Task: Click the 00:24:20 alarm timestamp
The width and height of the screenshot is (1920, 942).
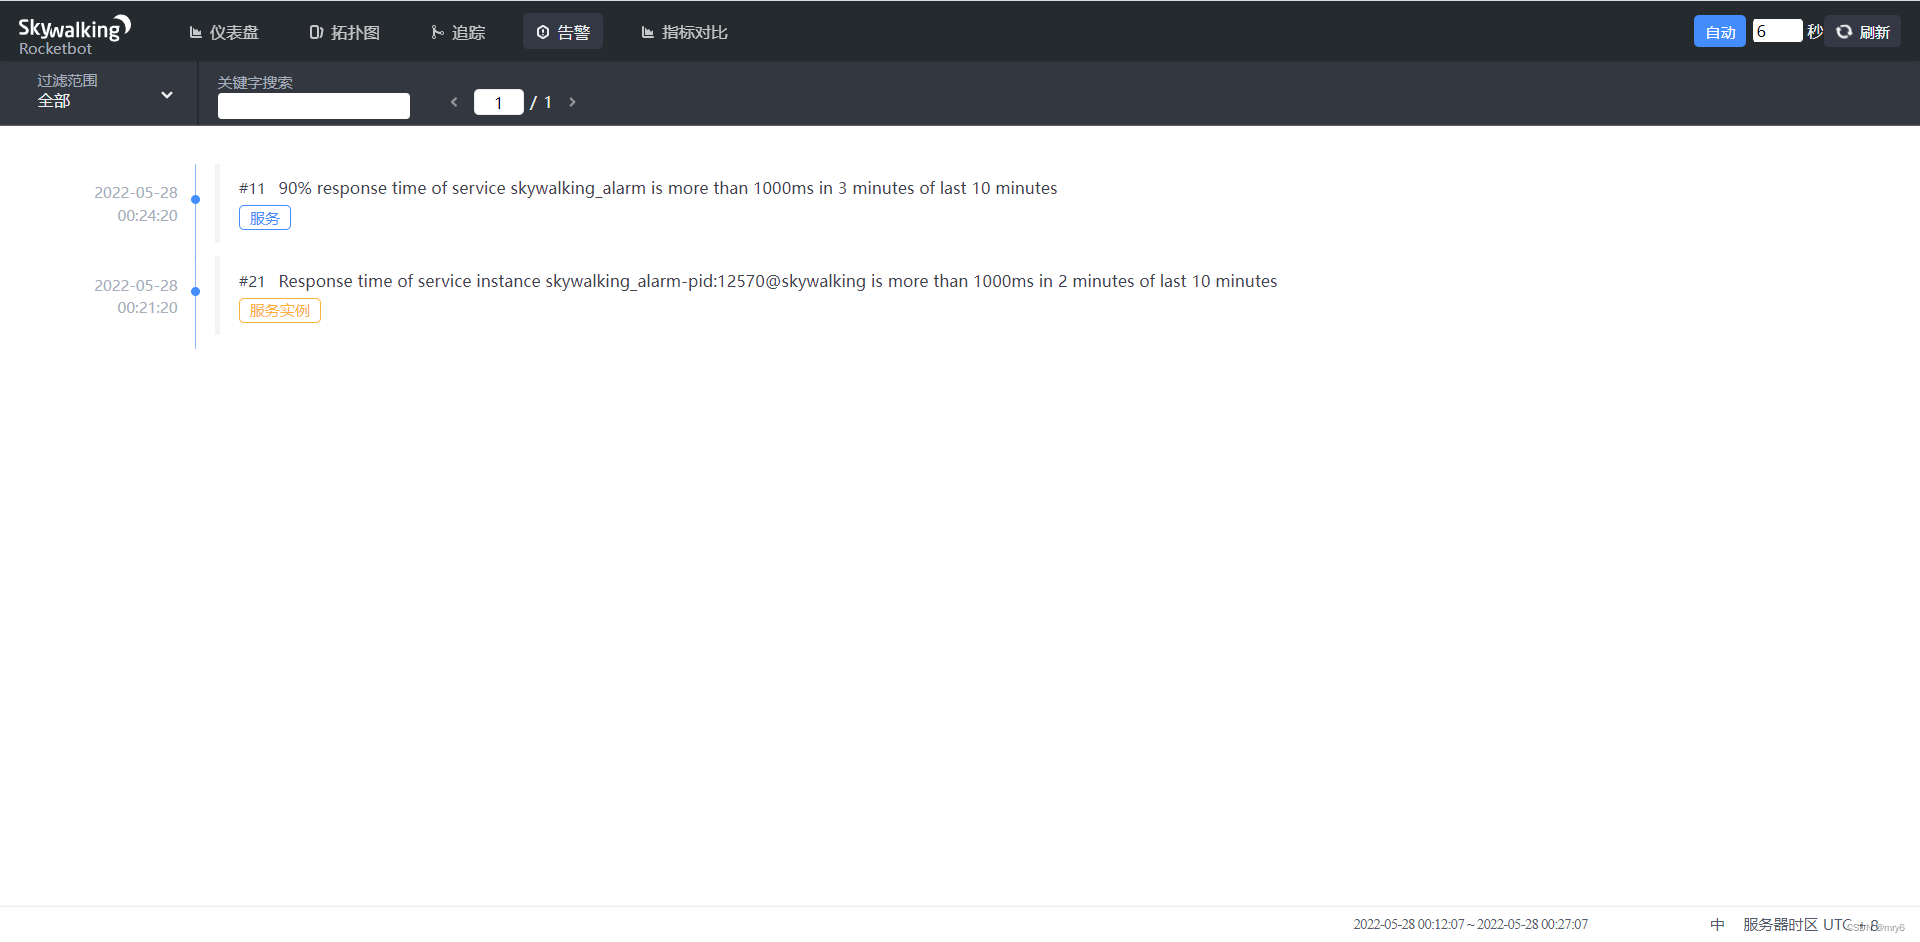Action: (136, 204)
